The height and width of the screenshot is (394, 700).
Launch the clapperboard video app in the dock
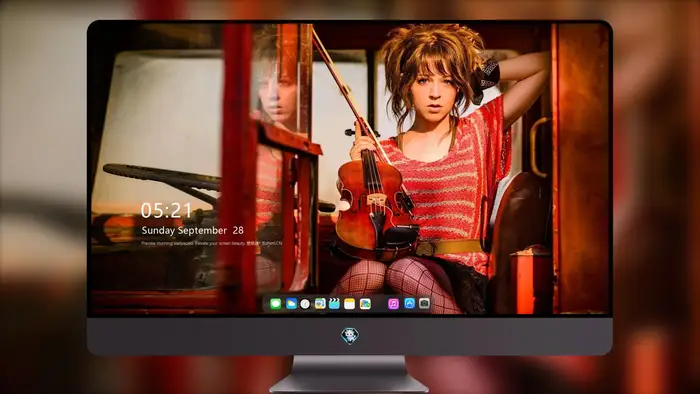click(334, 304)
